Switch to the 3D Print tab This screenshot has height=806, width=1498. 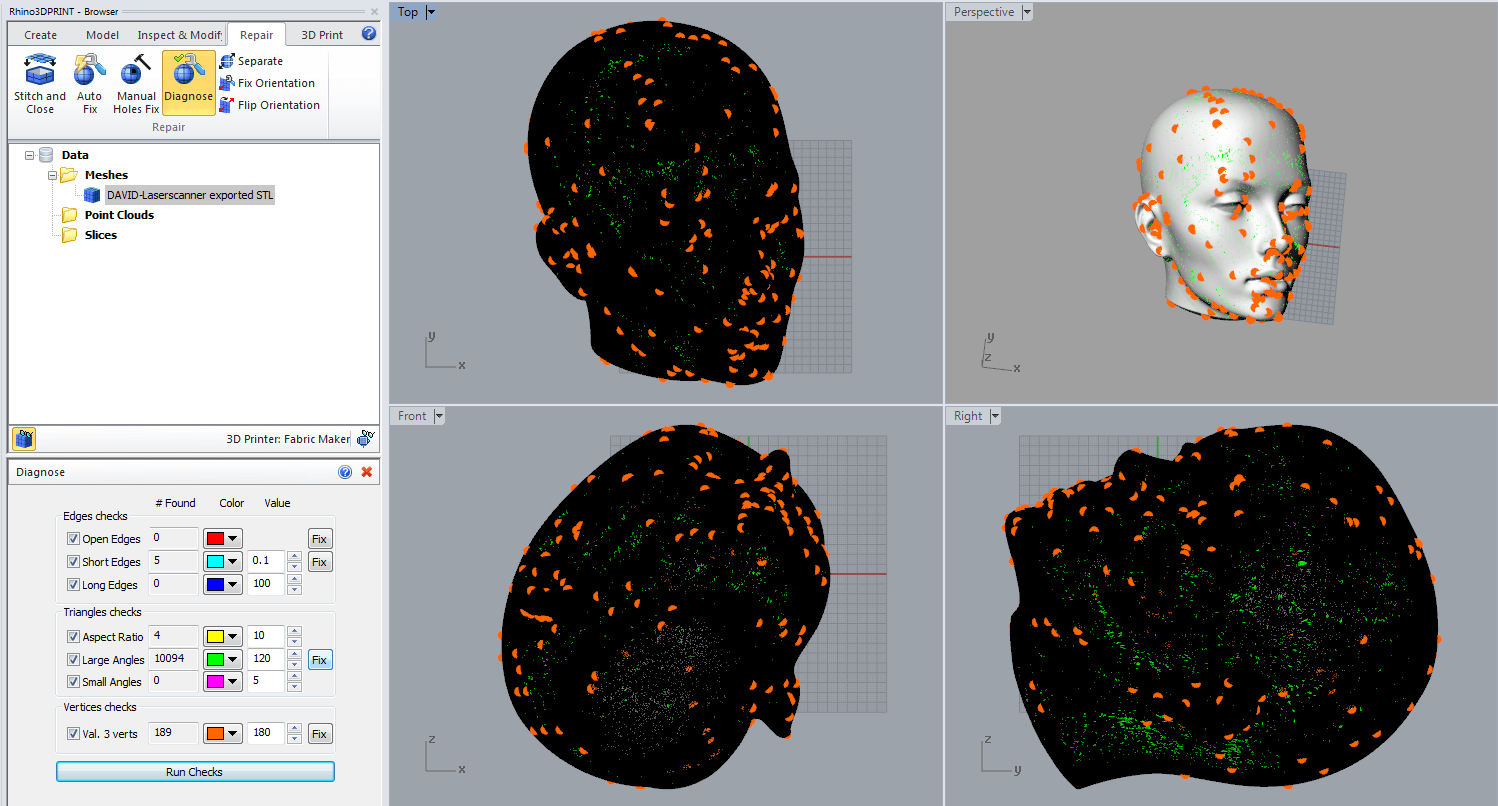[322, 35]
